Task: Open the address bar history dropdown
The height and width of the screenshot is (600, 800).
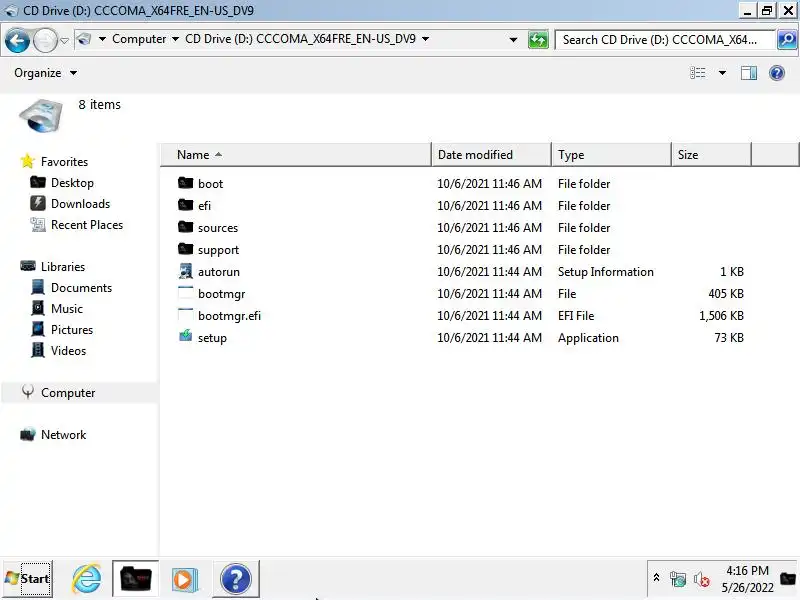Action: coord(513,40)
